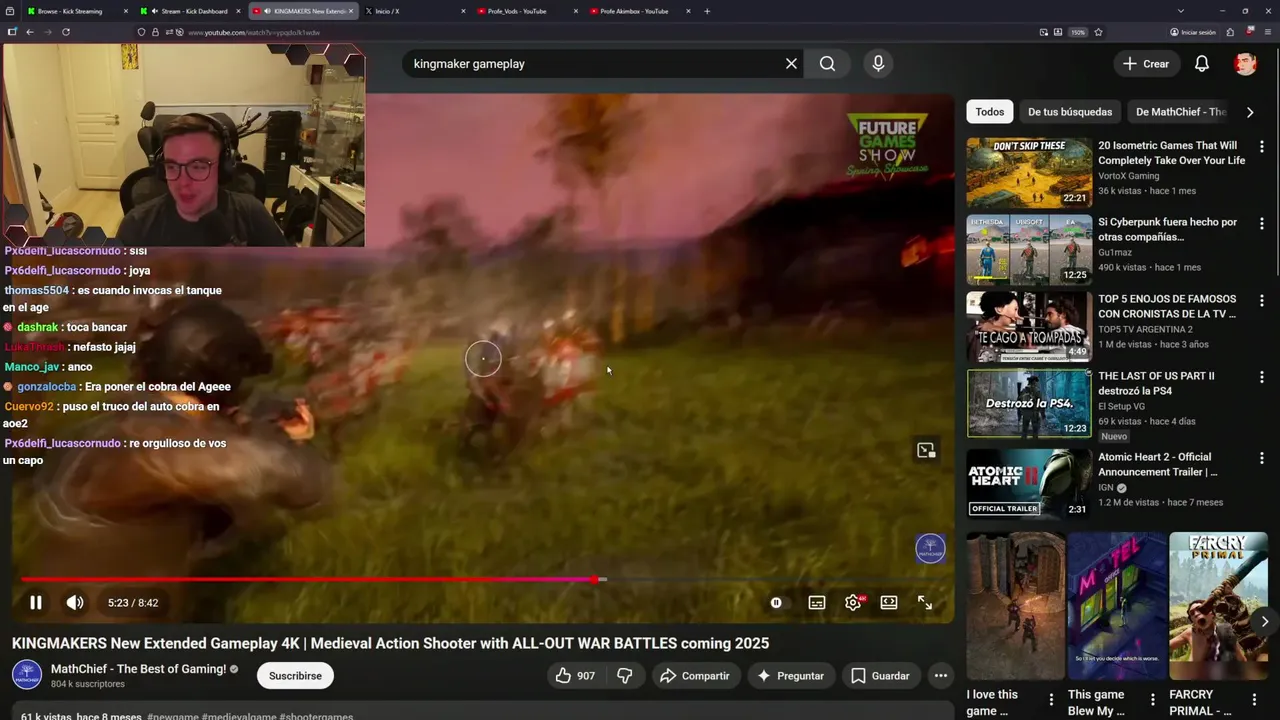Save video with the Guardar button
Image resolution: width=1280 pixels, height=720 pixels.
(880, 675)
